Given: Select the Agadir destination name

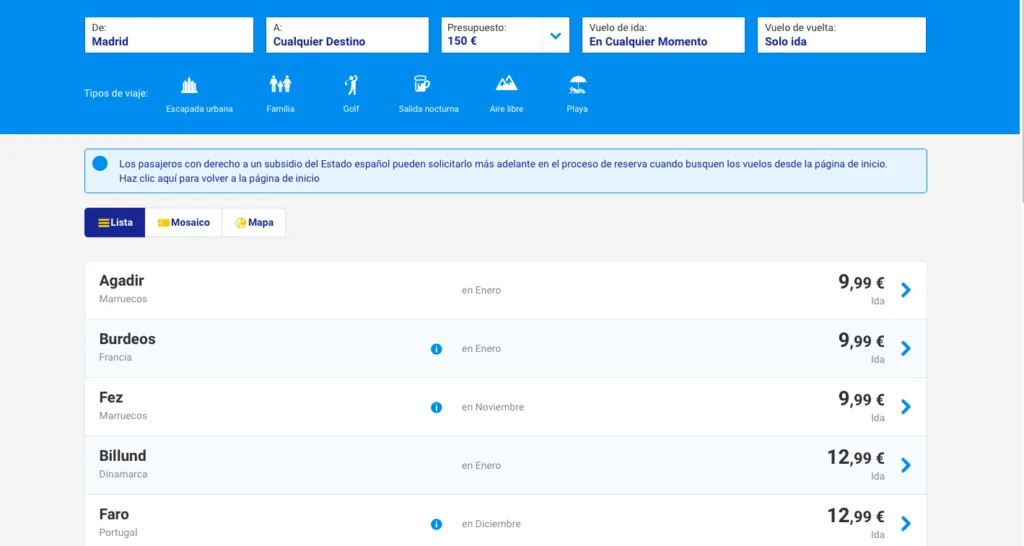Looking at the screenshot, I should (x=121, y=281).
